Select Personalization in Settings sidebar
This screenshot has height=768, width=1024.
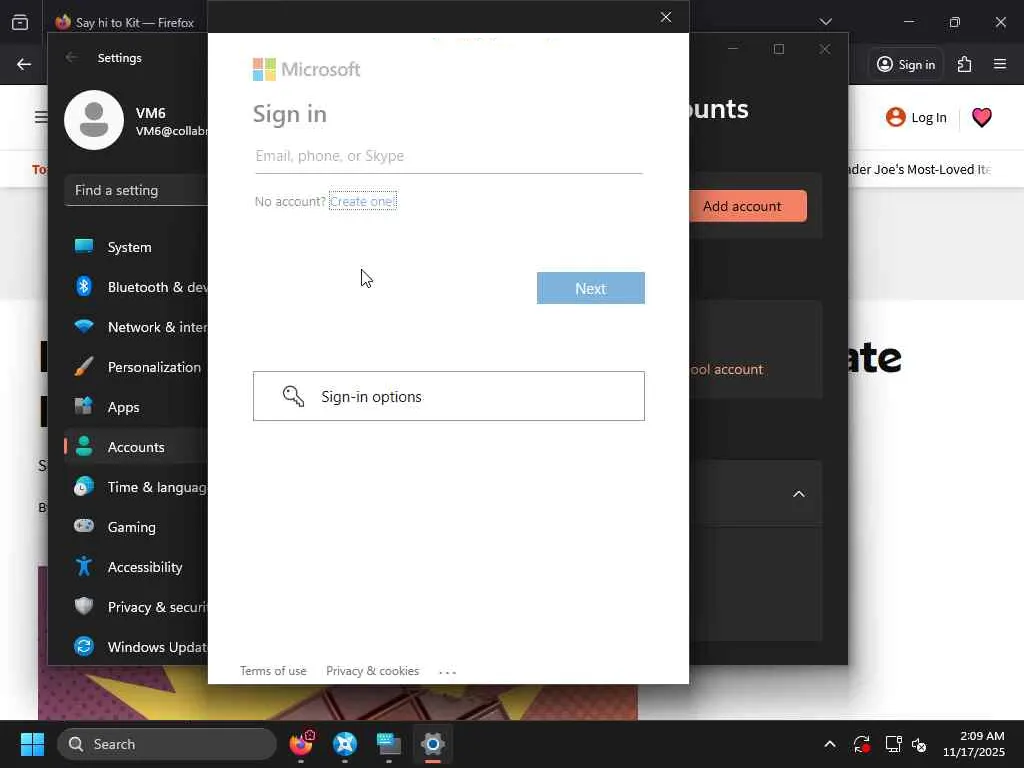click(x=136, y=367)
